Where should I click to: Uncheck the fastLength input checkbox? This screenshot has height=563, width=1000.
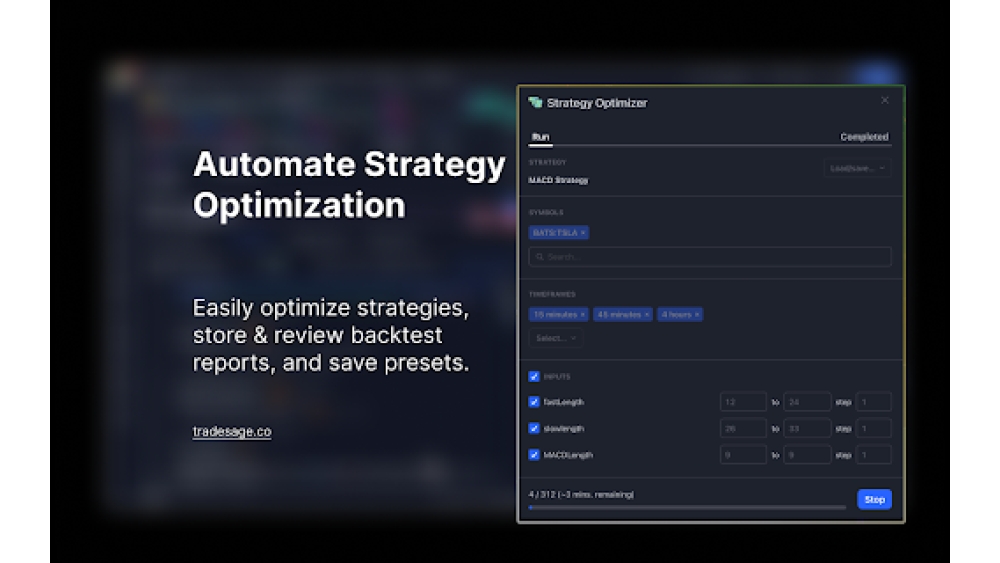coord(534,402)
